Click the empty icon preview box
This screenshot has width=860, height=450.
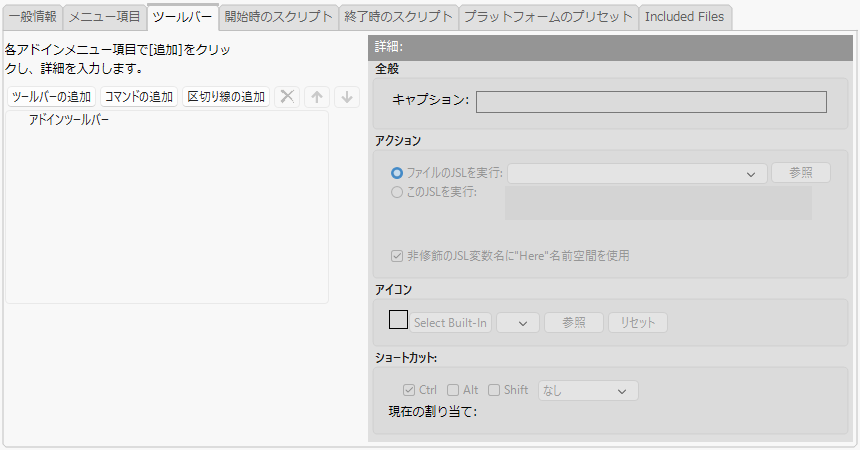[x=398, y=319]
